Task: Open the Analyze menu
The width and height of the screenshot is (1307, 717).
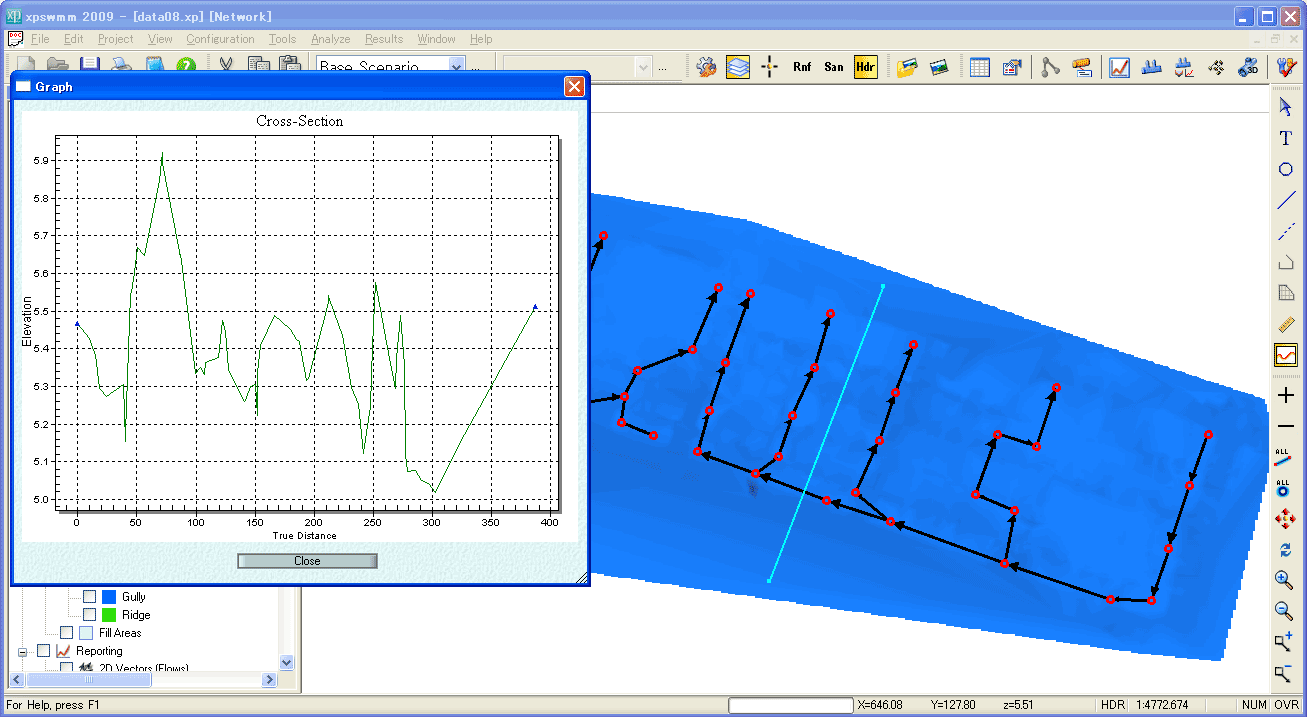Action: (x=330, y=39)
